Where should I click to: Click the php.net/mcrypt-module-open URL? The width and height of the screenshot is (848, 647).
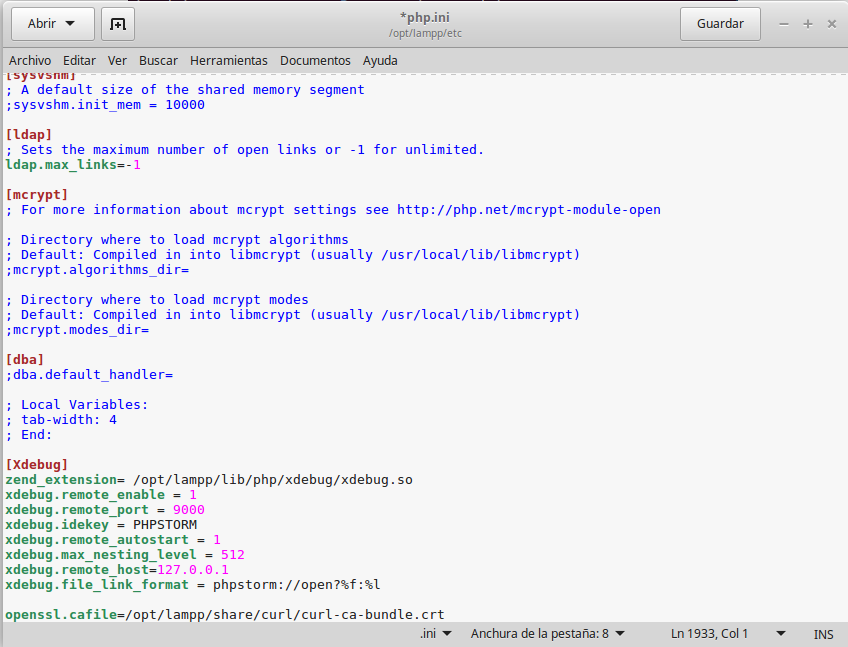coord(529,210)
